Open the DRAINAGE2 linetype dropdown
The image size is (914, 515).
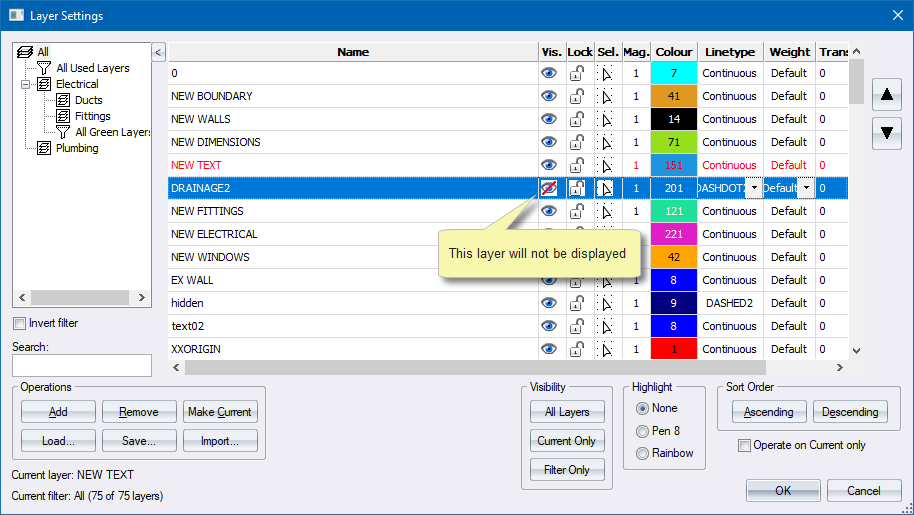(x=753, y=188)
